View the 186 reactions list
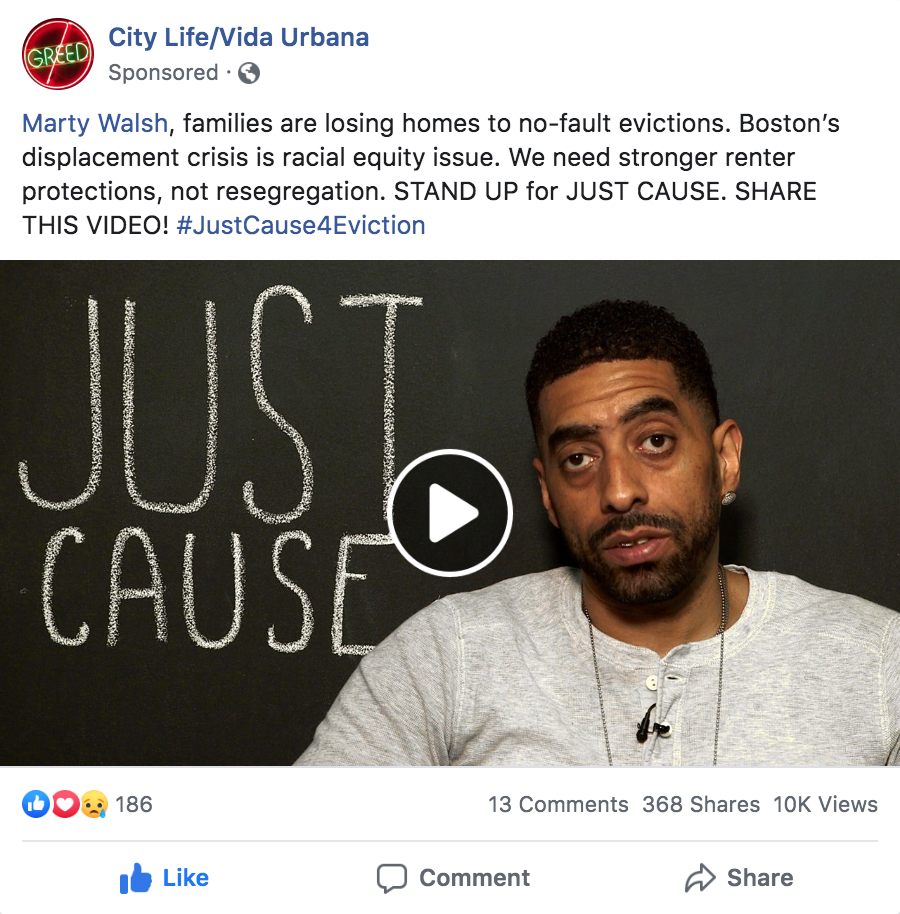The height and width of the screenshot is (914, 900). (x=134, y=804)
